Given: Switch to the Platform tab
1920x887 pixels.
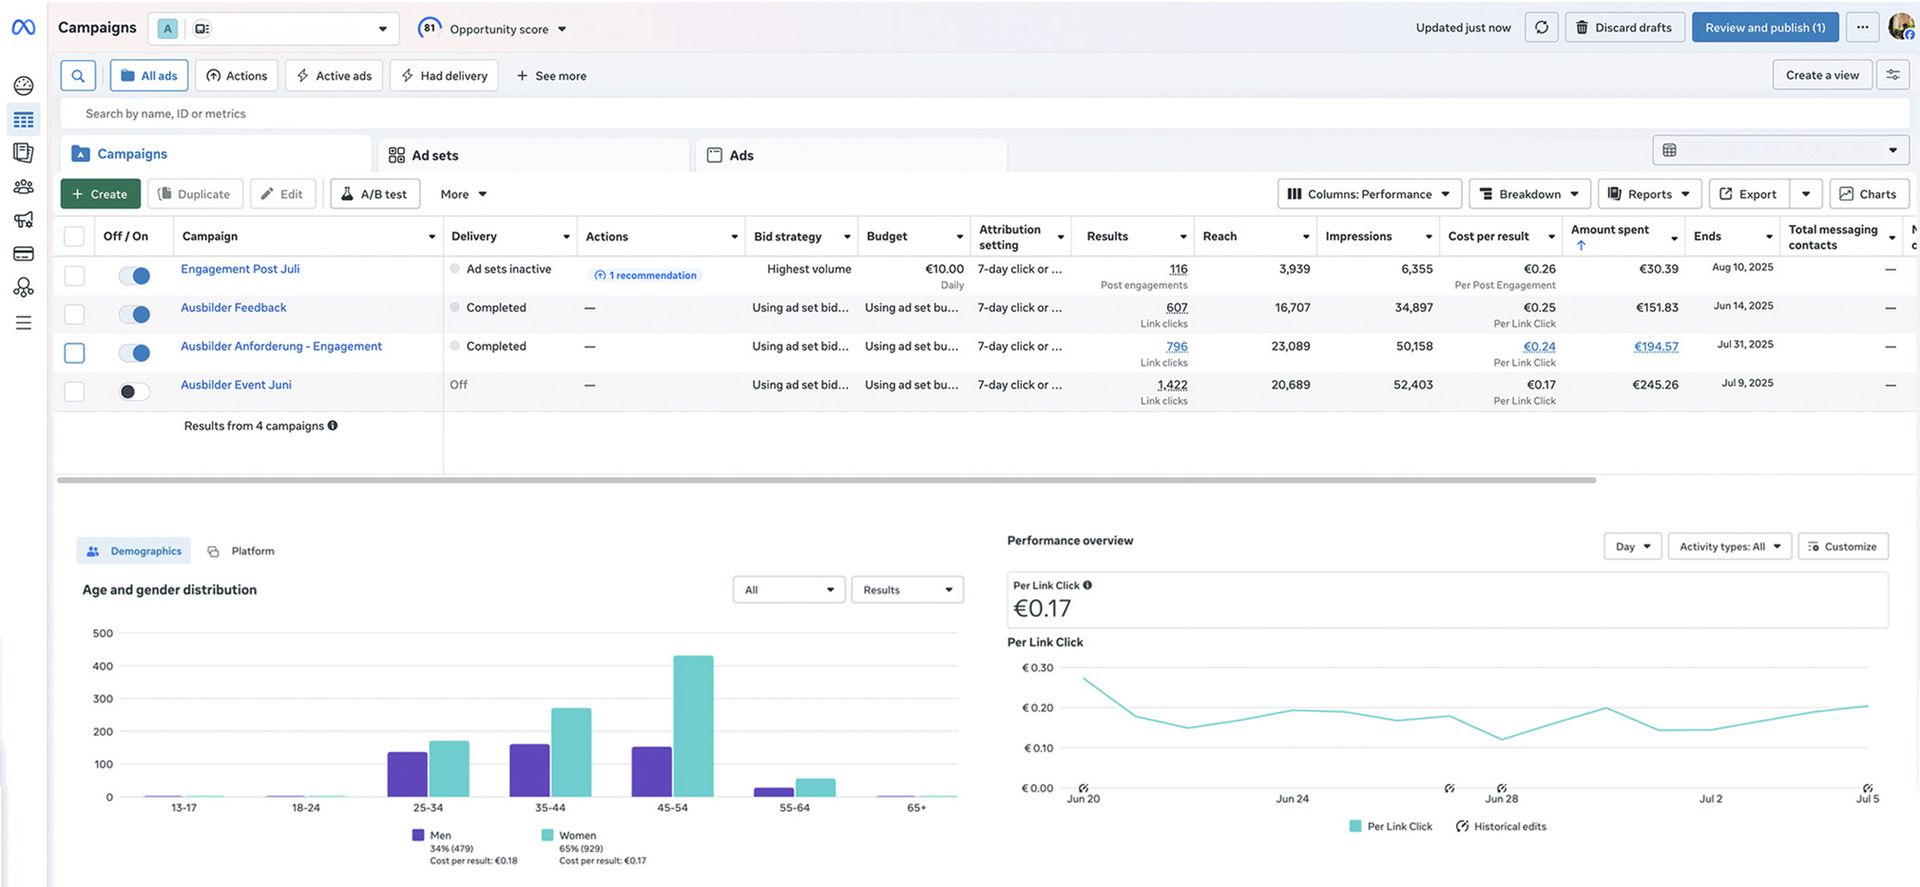Looking at the screenshot, I should click(x=252, y=551).
